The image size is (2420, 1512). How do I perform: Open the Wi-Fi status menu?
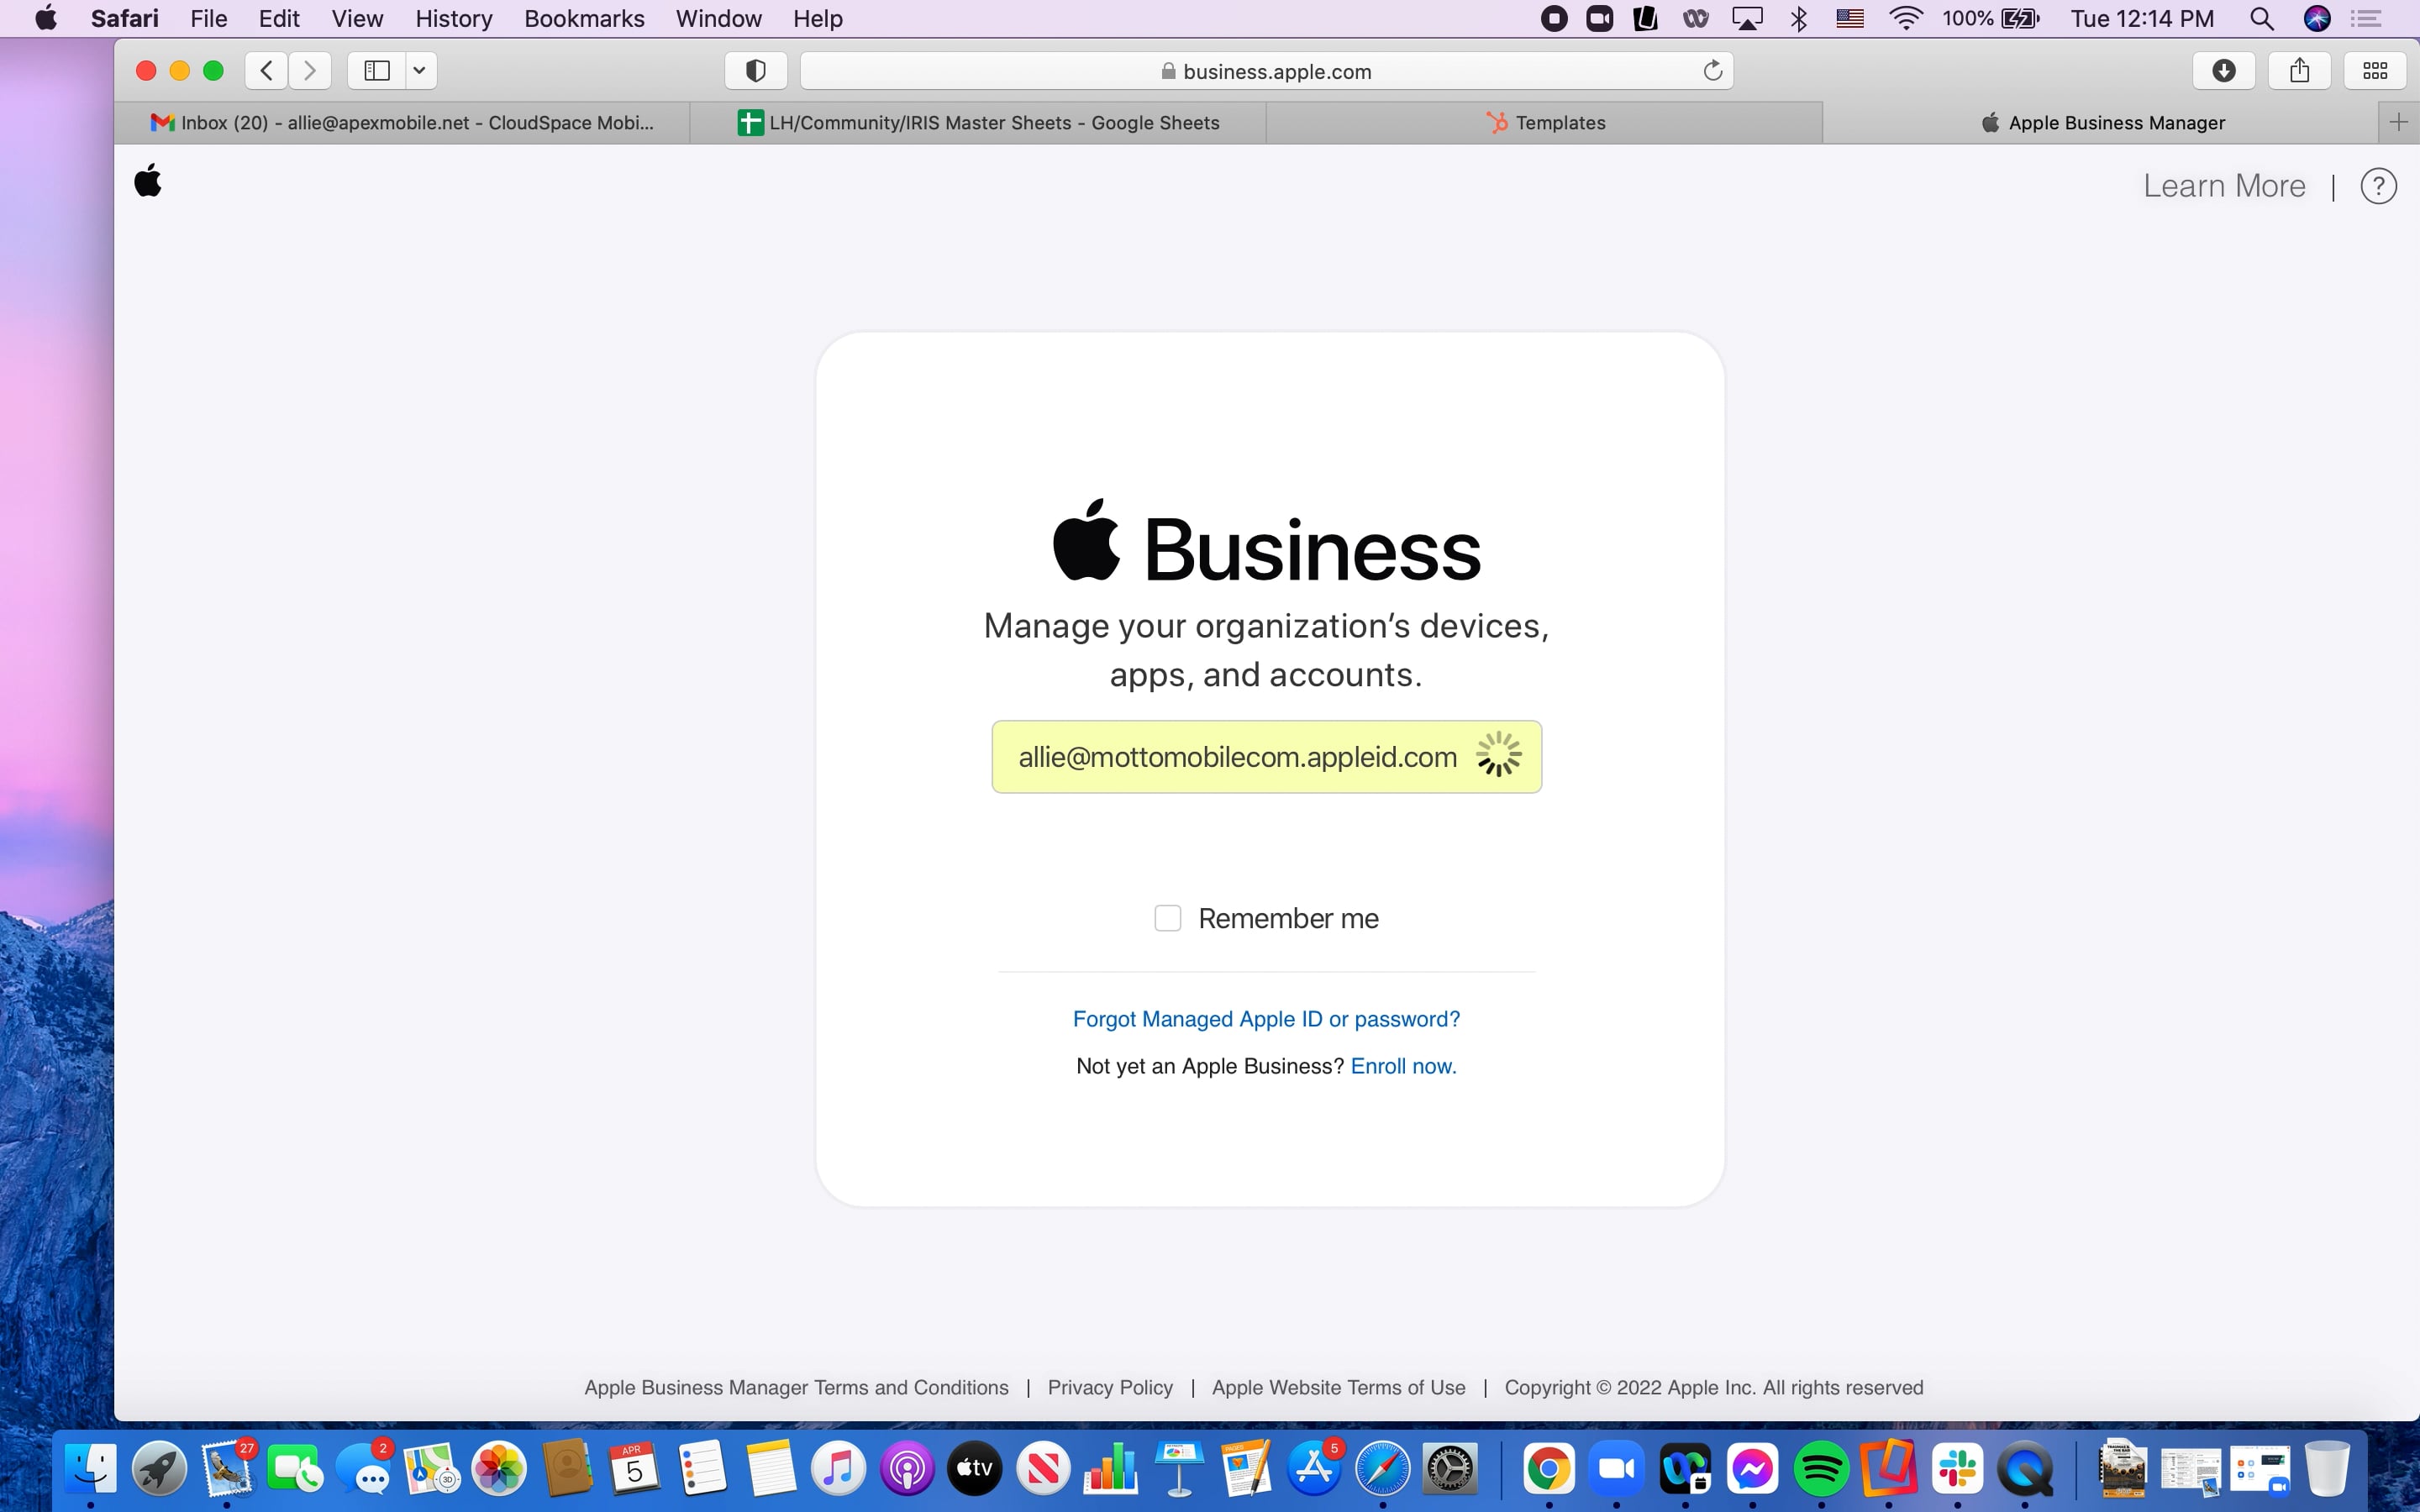1905,18
